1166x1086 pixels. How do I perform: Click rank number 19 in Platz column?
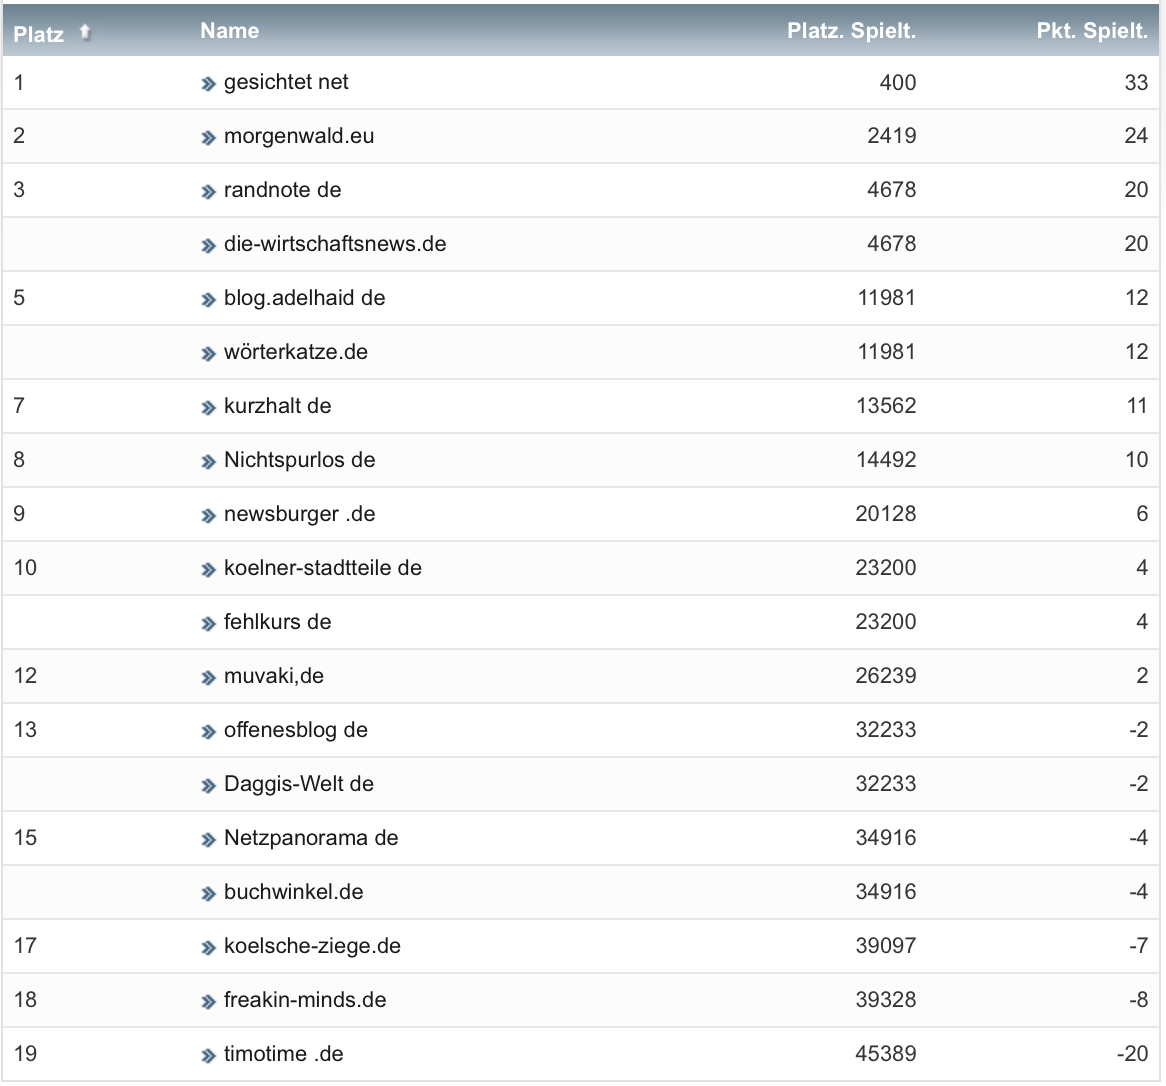click(x=25, y=1054)
